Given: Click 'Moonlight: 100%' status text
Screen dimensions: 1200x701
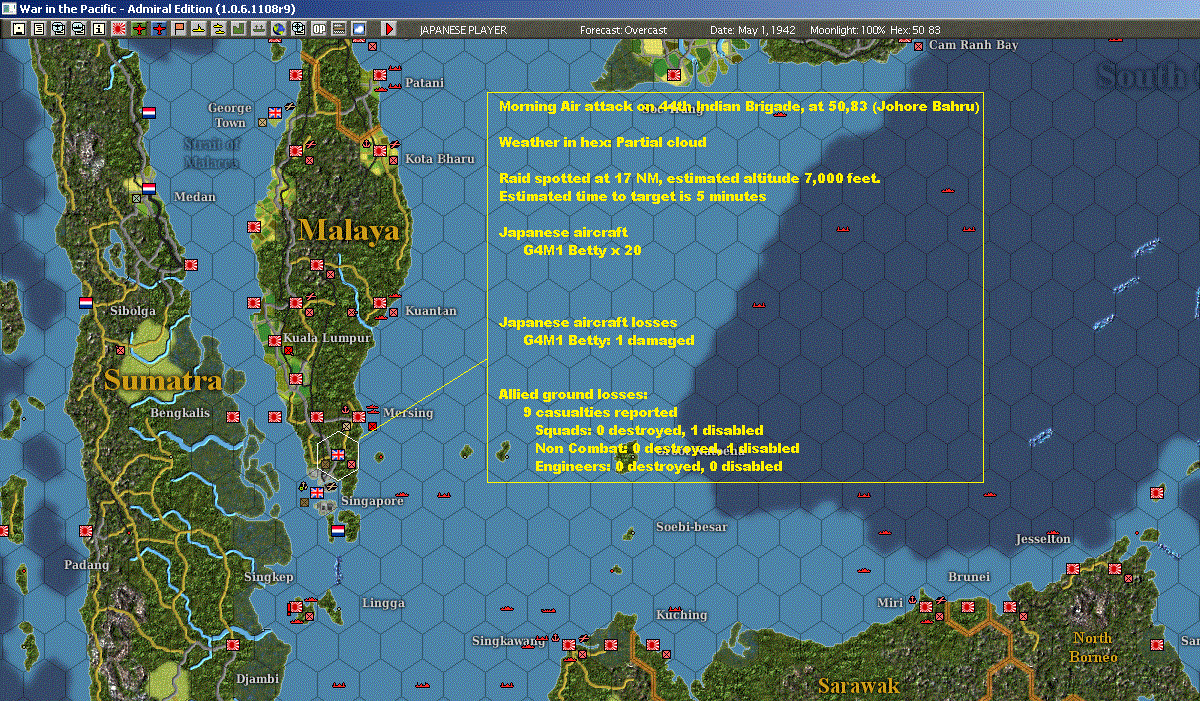Looking at the screenshot, I should [846, 30].
